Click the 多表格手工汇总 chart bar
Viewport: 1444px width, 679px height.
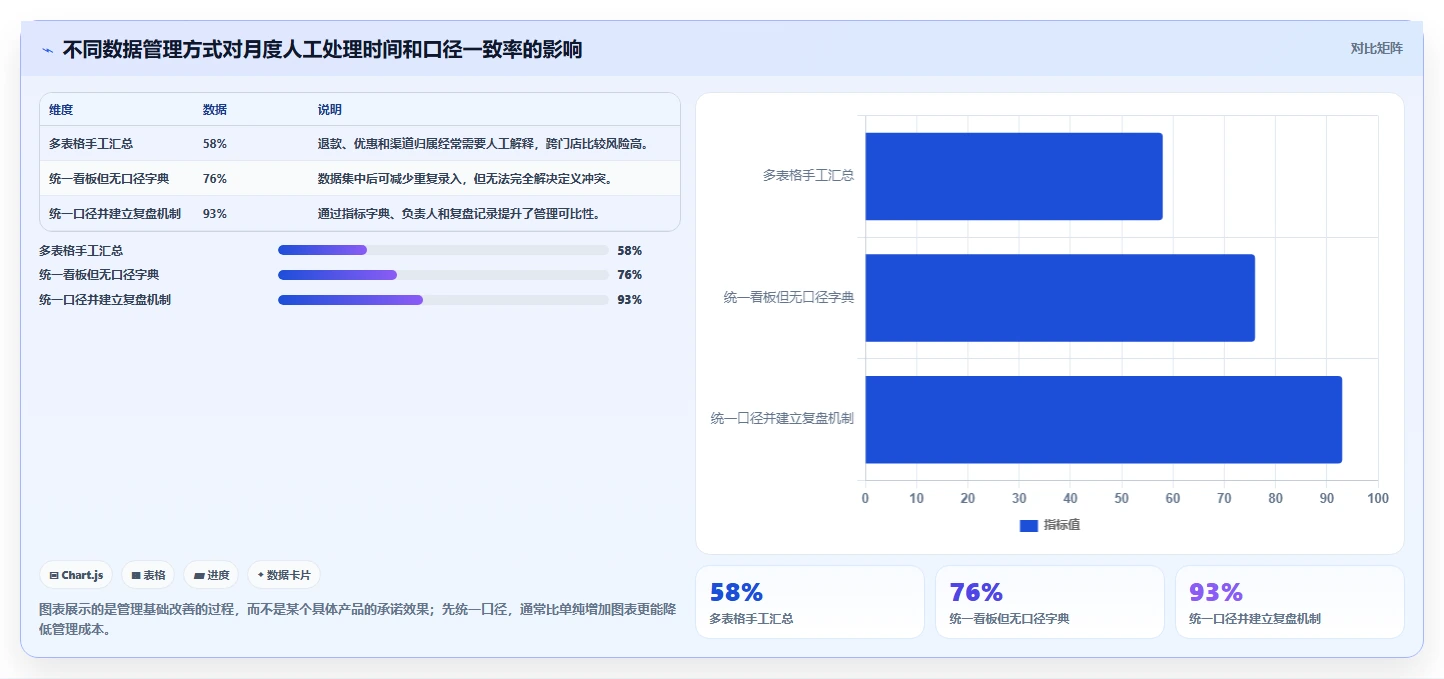click(x=1014, y=176)
